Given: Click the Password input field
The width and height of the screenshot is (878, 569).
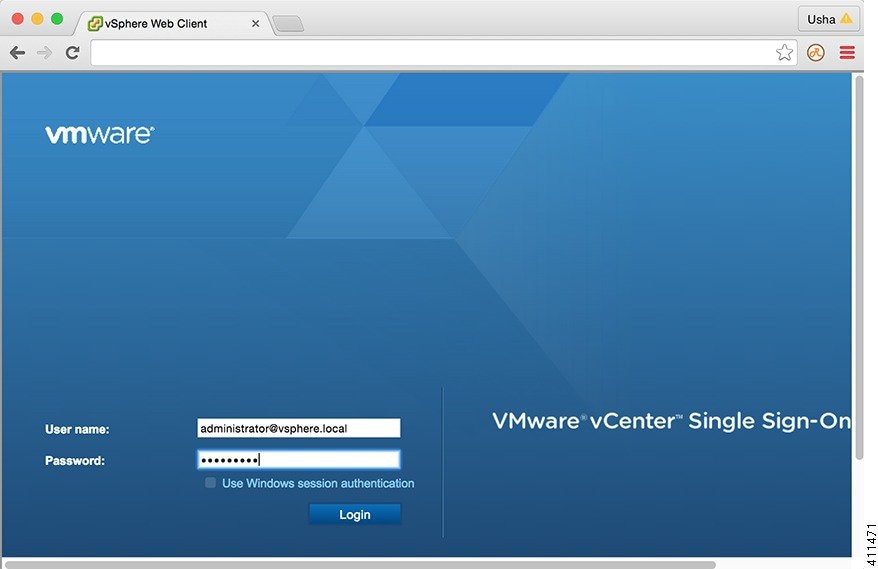Looking at the screenshot, I should click(299, 460).
